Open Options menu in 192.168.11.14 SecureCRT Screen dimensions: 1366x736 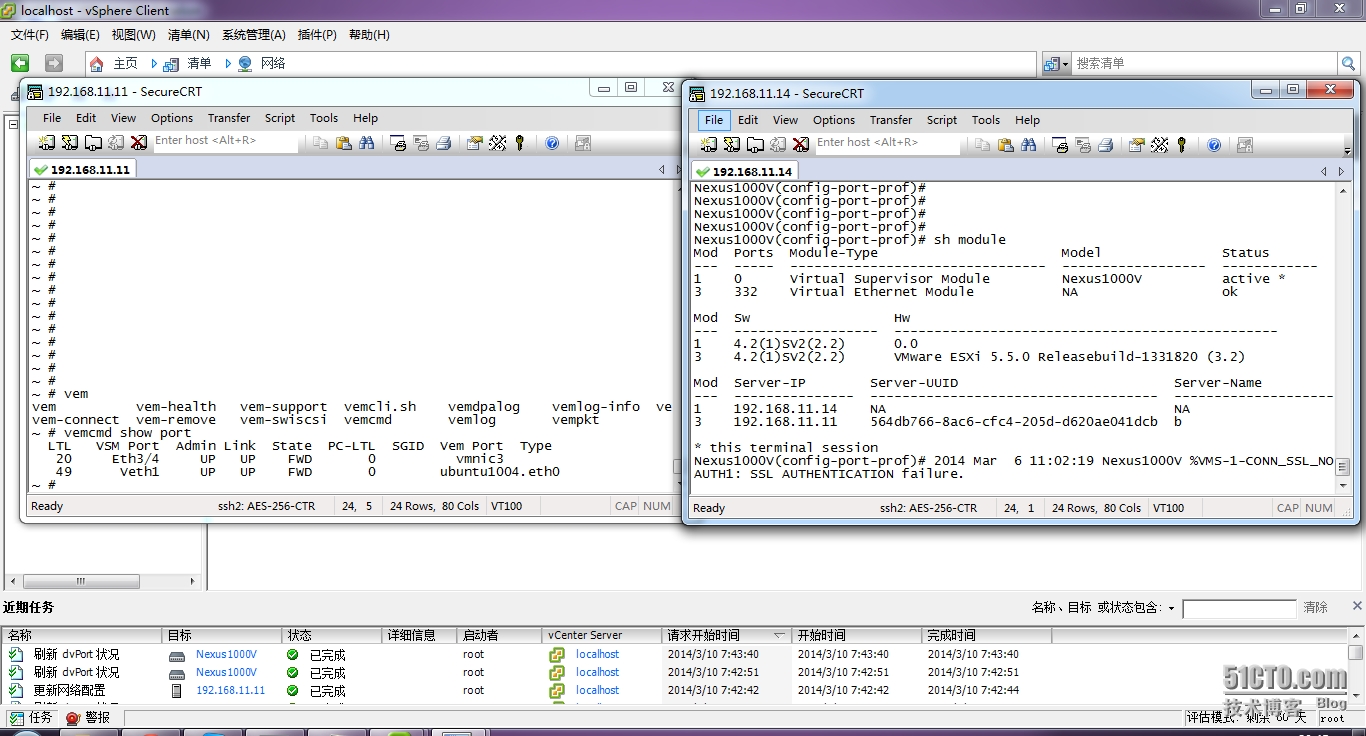point(834,120)
